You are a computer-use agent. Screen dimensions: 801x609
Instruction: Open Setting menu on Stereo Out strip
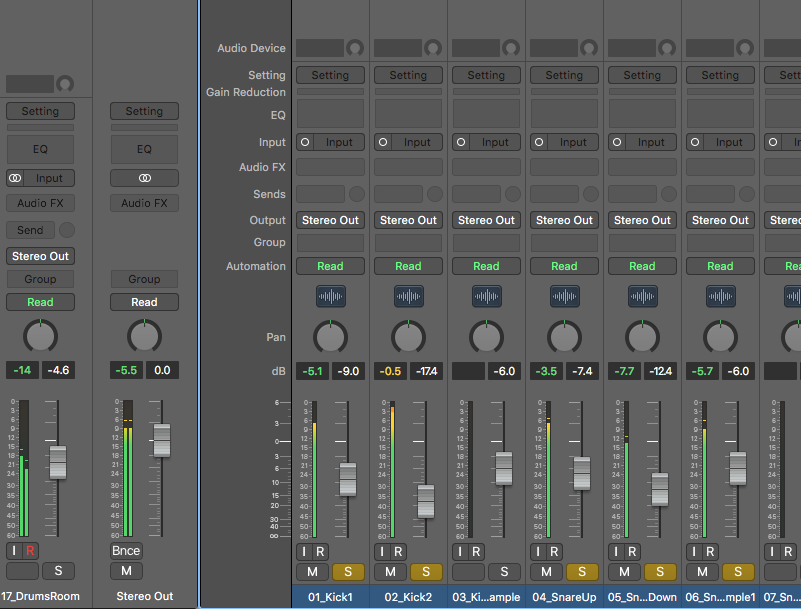pos(145,111)
